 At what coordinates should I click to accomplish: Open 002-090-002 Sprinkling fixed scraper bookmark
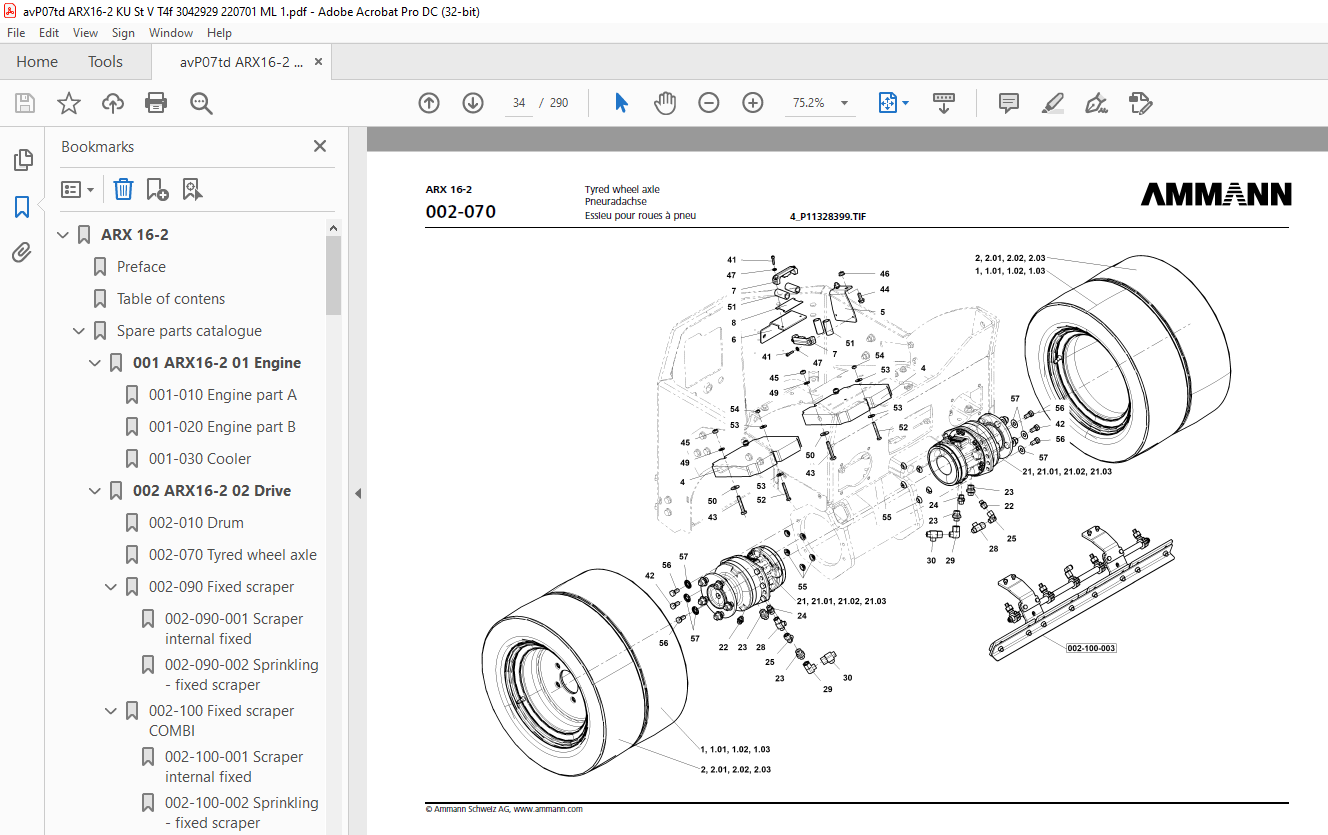(x=242, y=675)
